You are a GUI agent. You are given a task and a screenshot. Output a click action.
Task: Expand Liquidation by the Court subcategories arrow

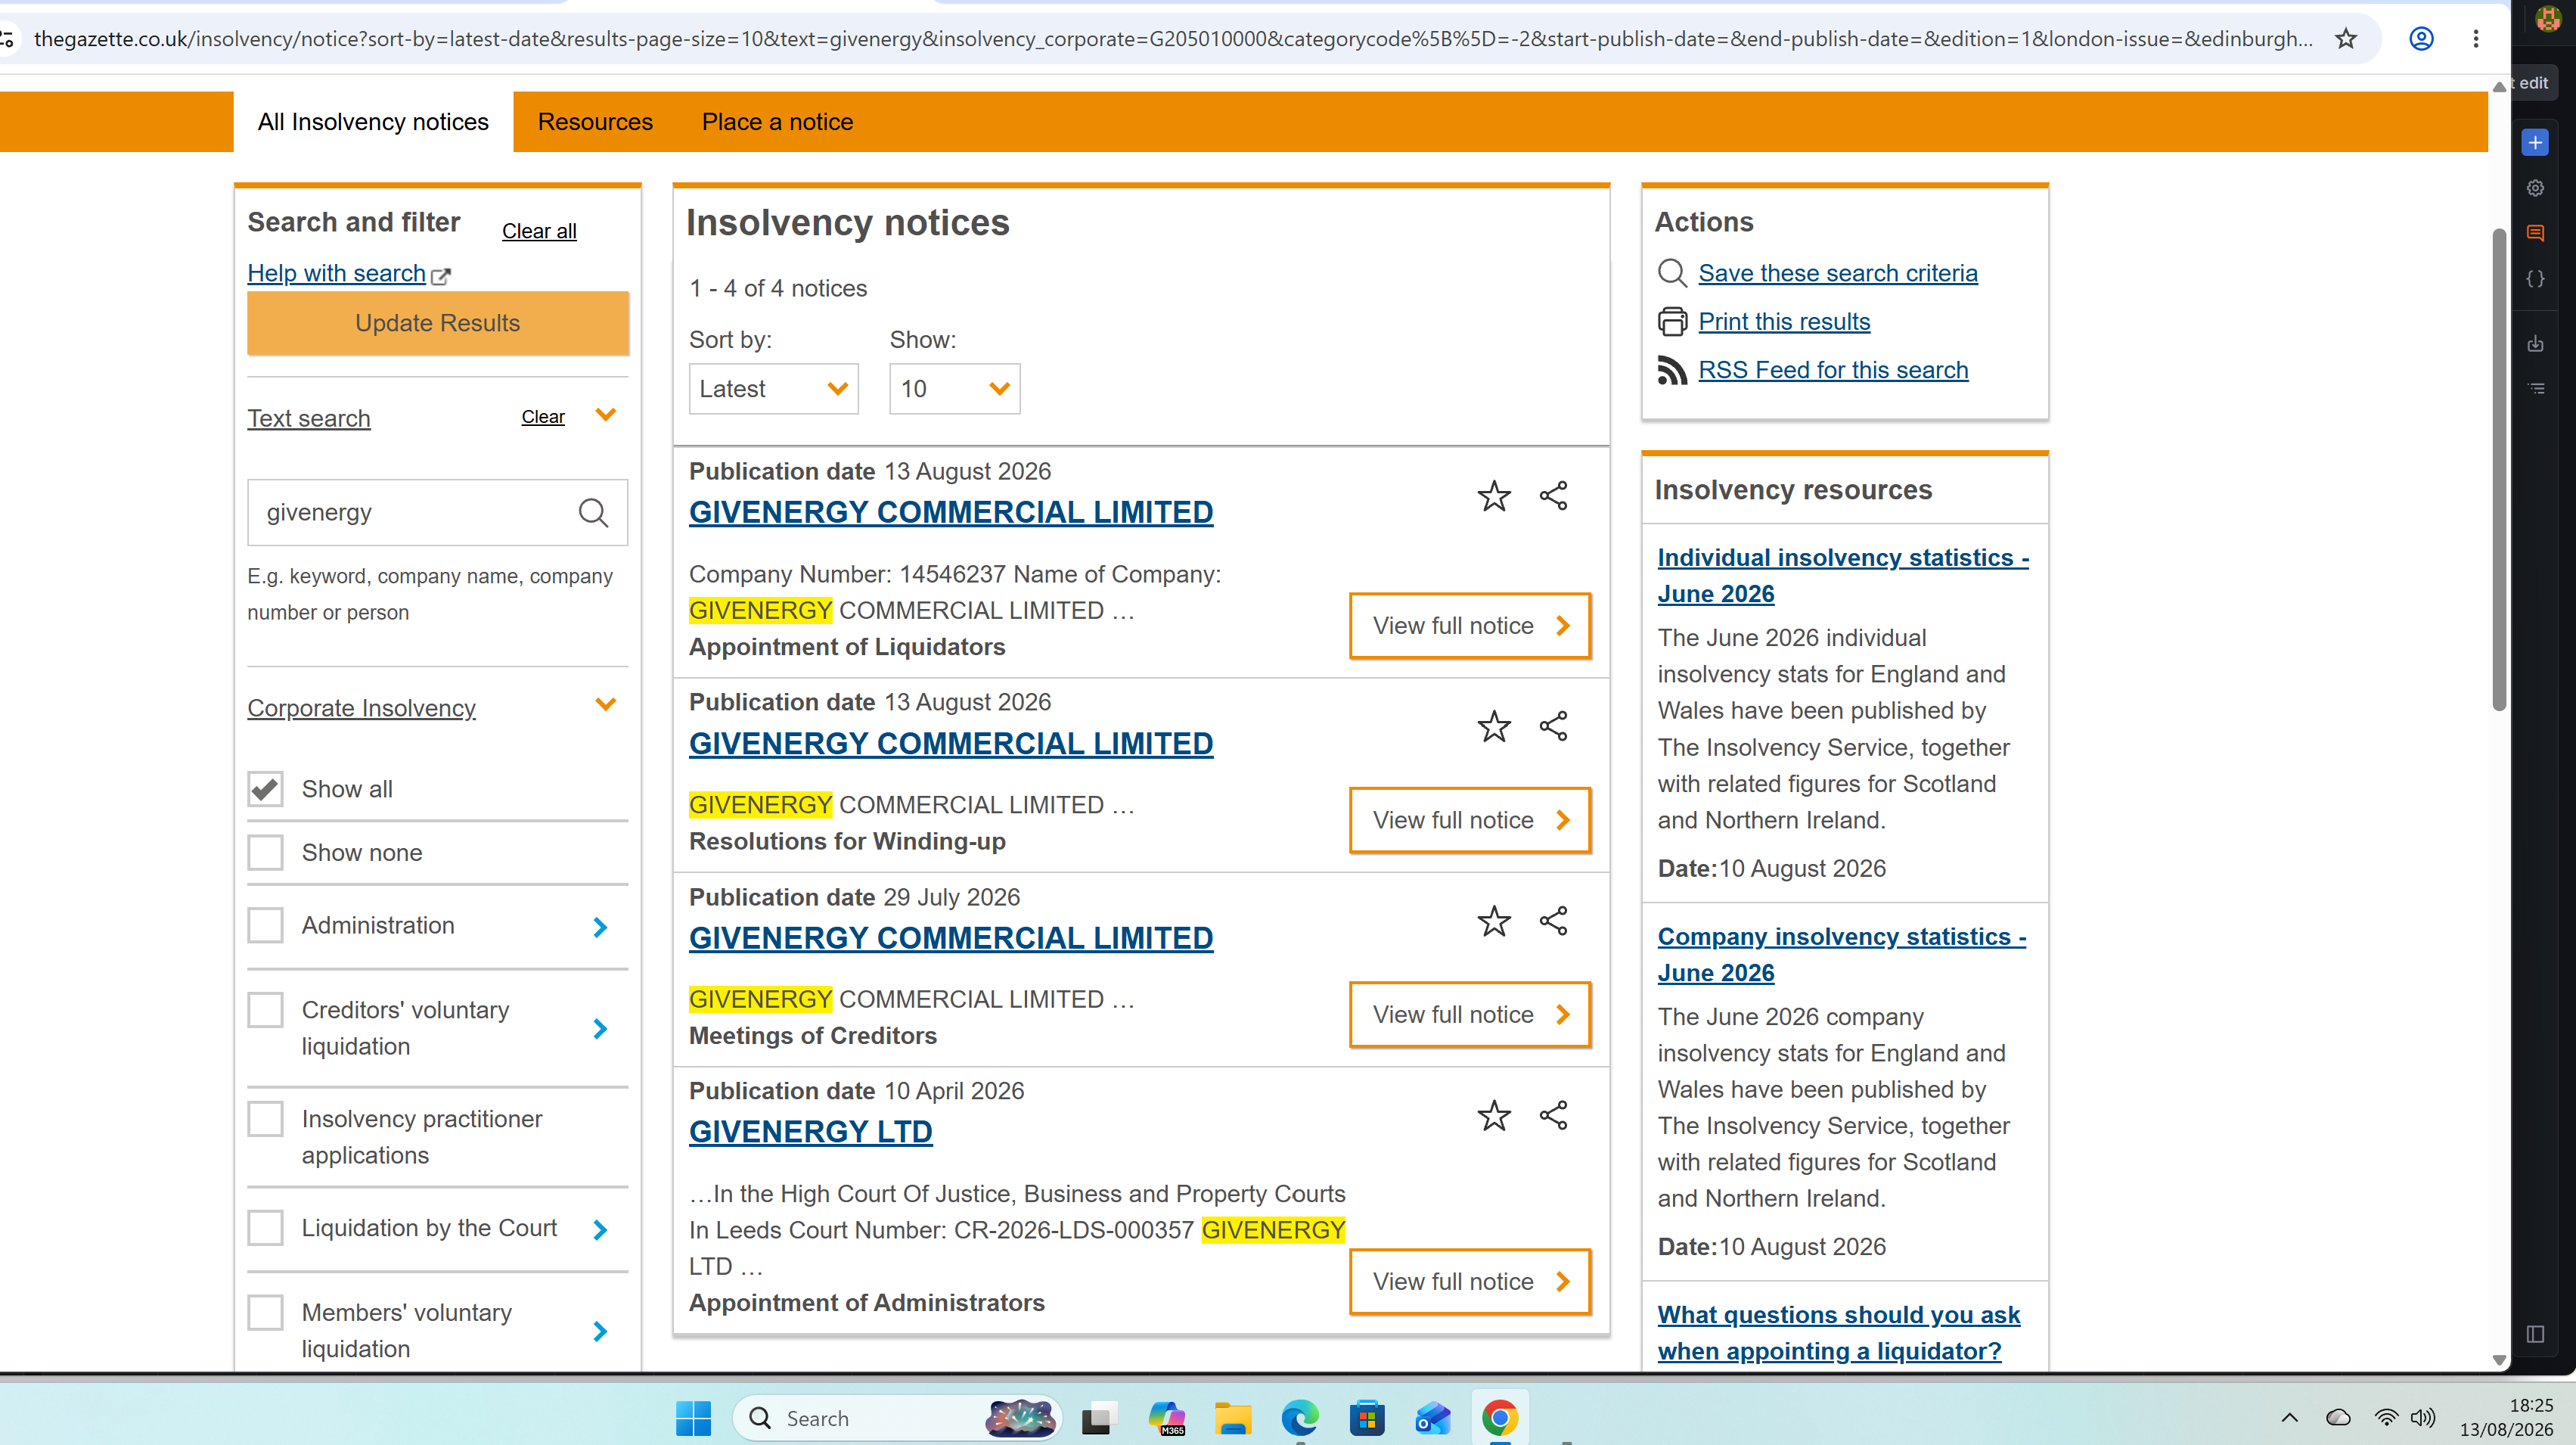pyautogui.click(x=600, y=1230)
